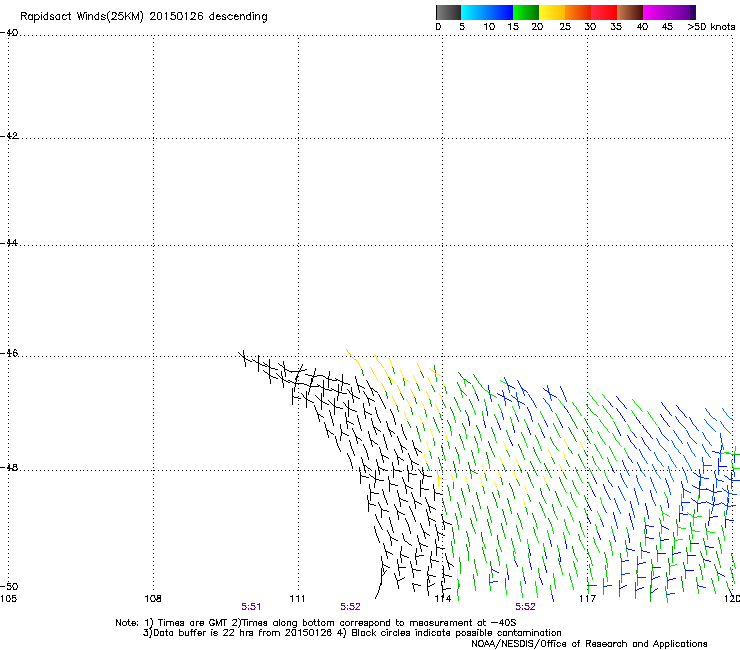Click the Rapidscat Winds(25KM) title text

click(143, 17)
